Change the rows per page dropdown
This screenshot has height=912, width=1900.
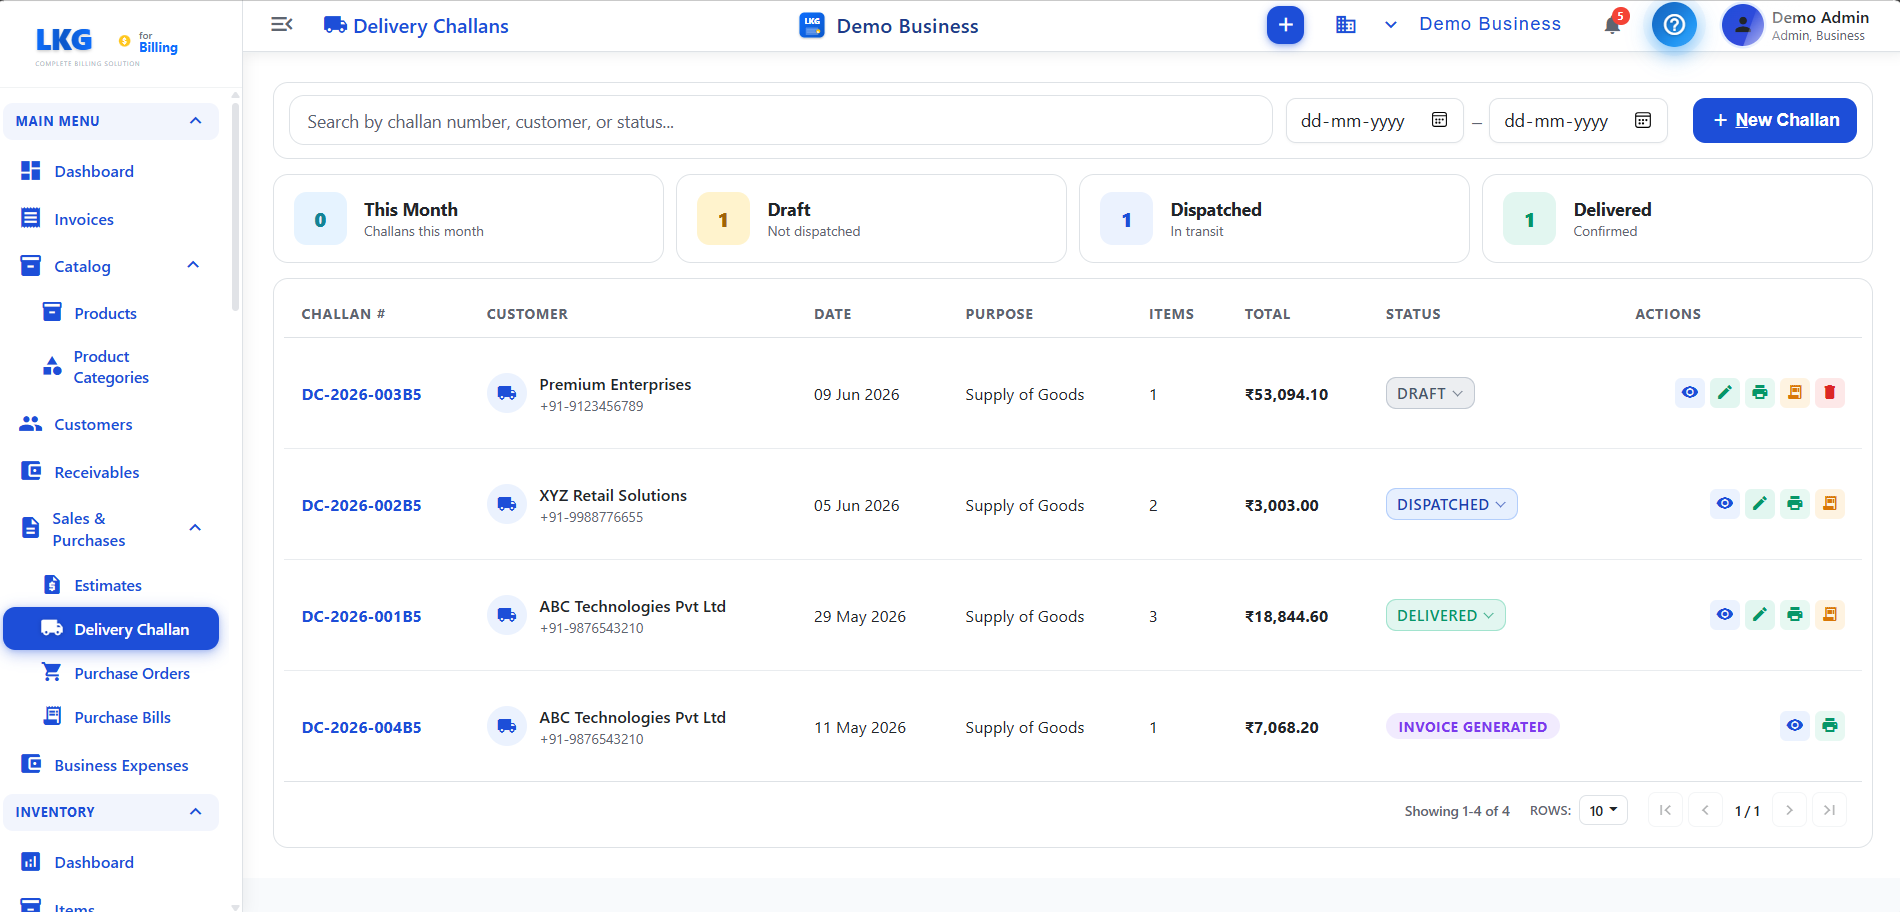pyautogui.click(x=1603, y=810)
